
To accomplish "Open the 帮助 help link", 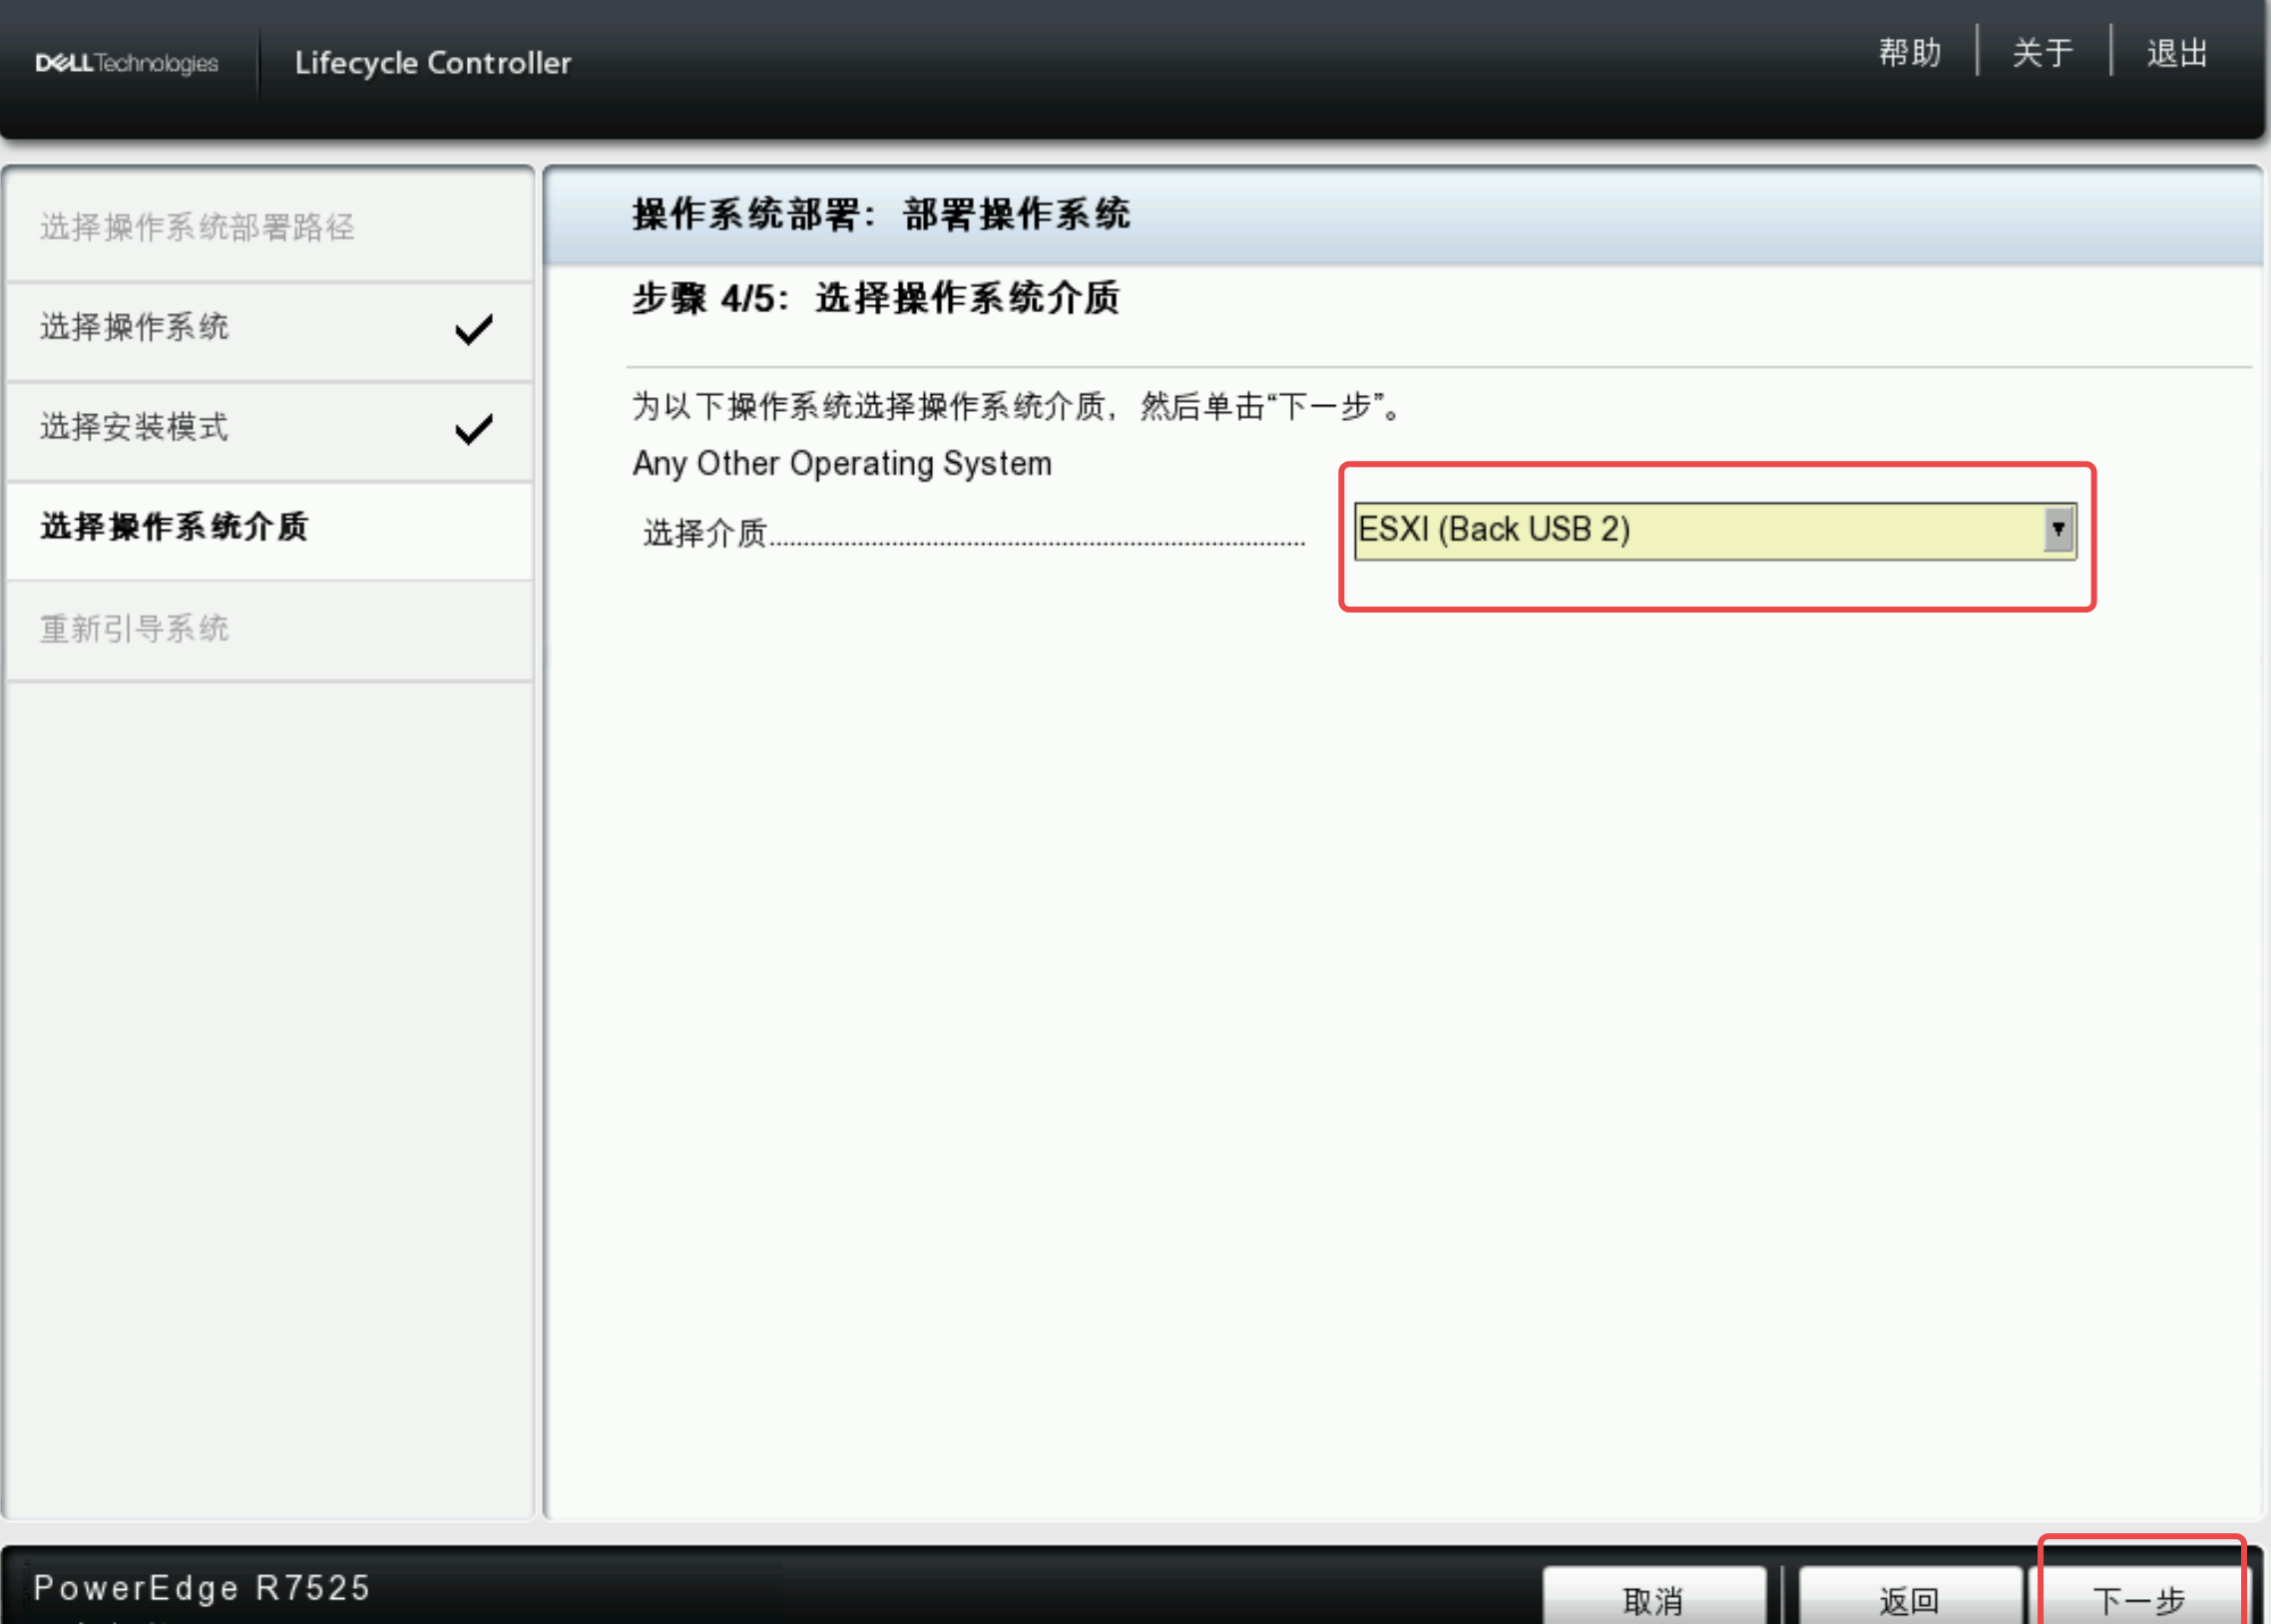I will [x=1909, y=53].
